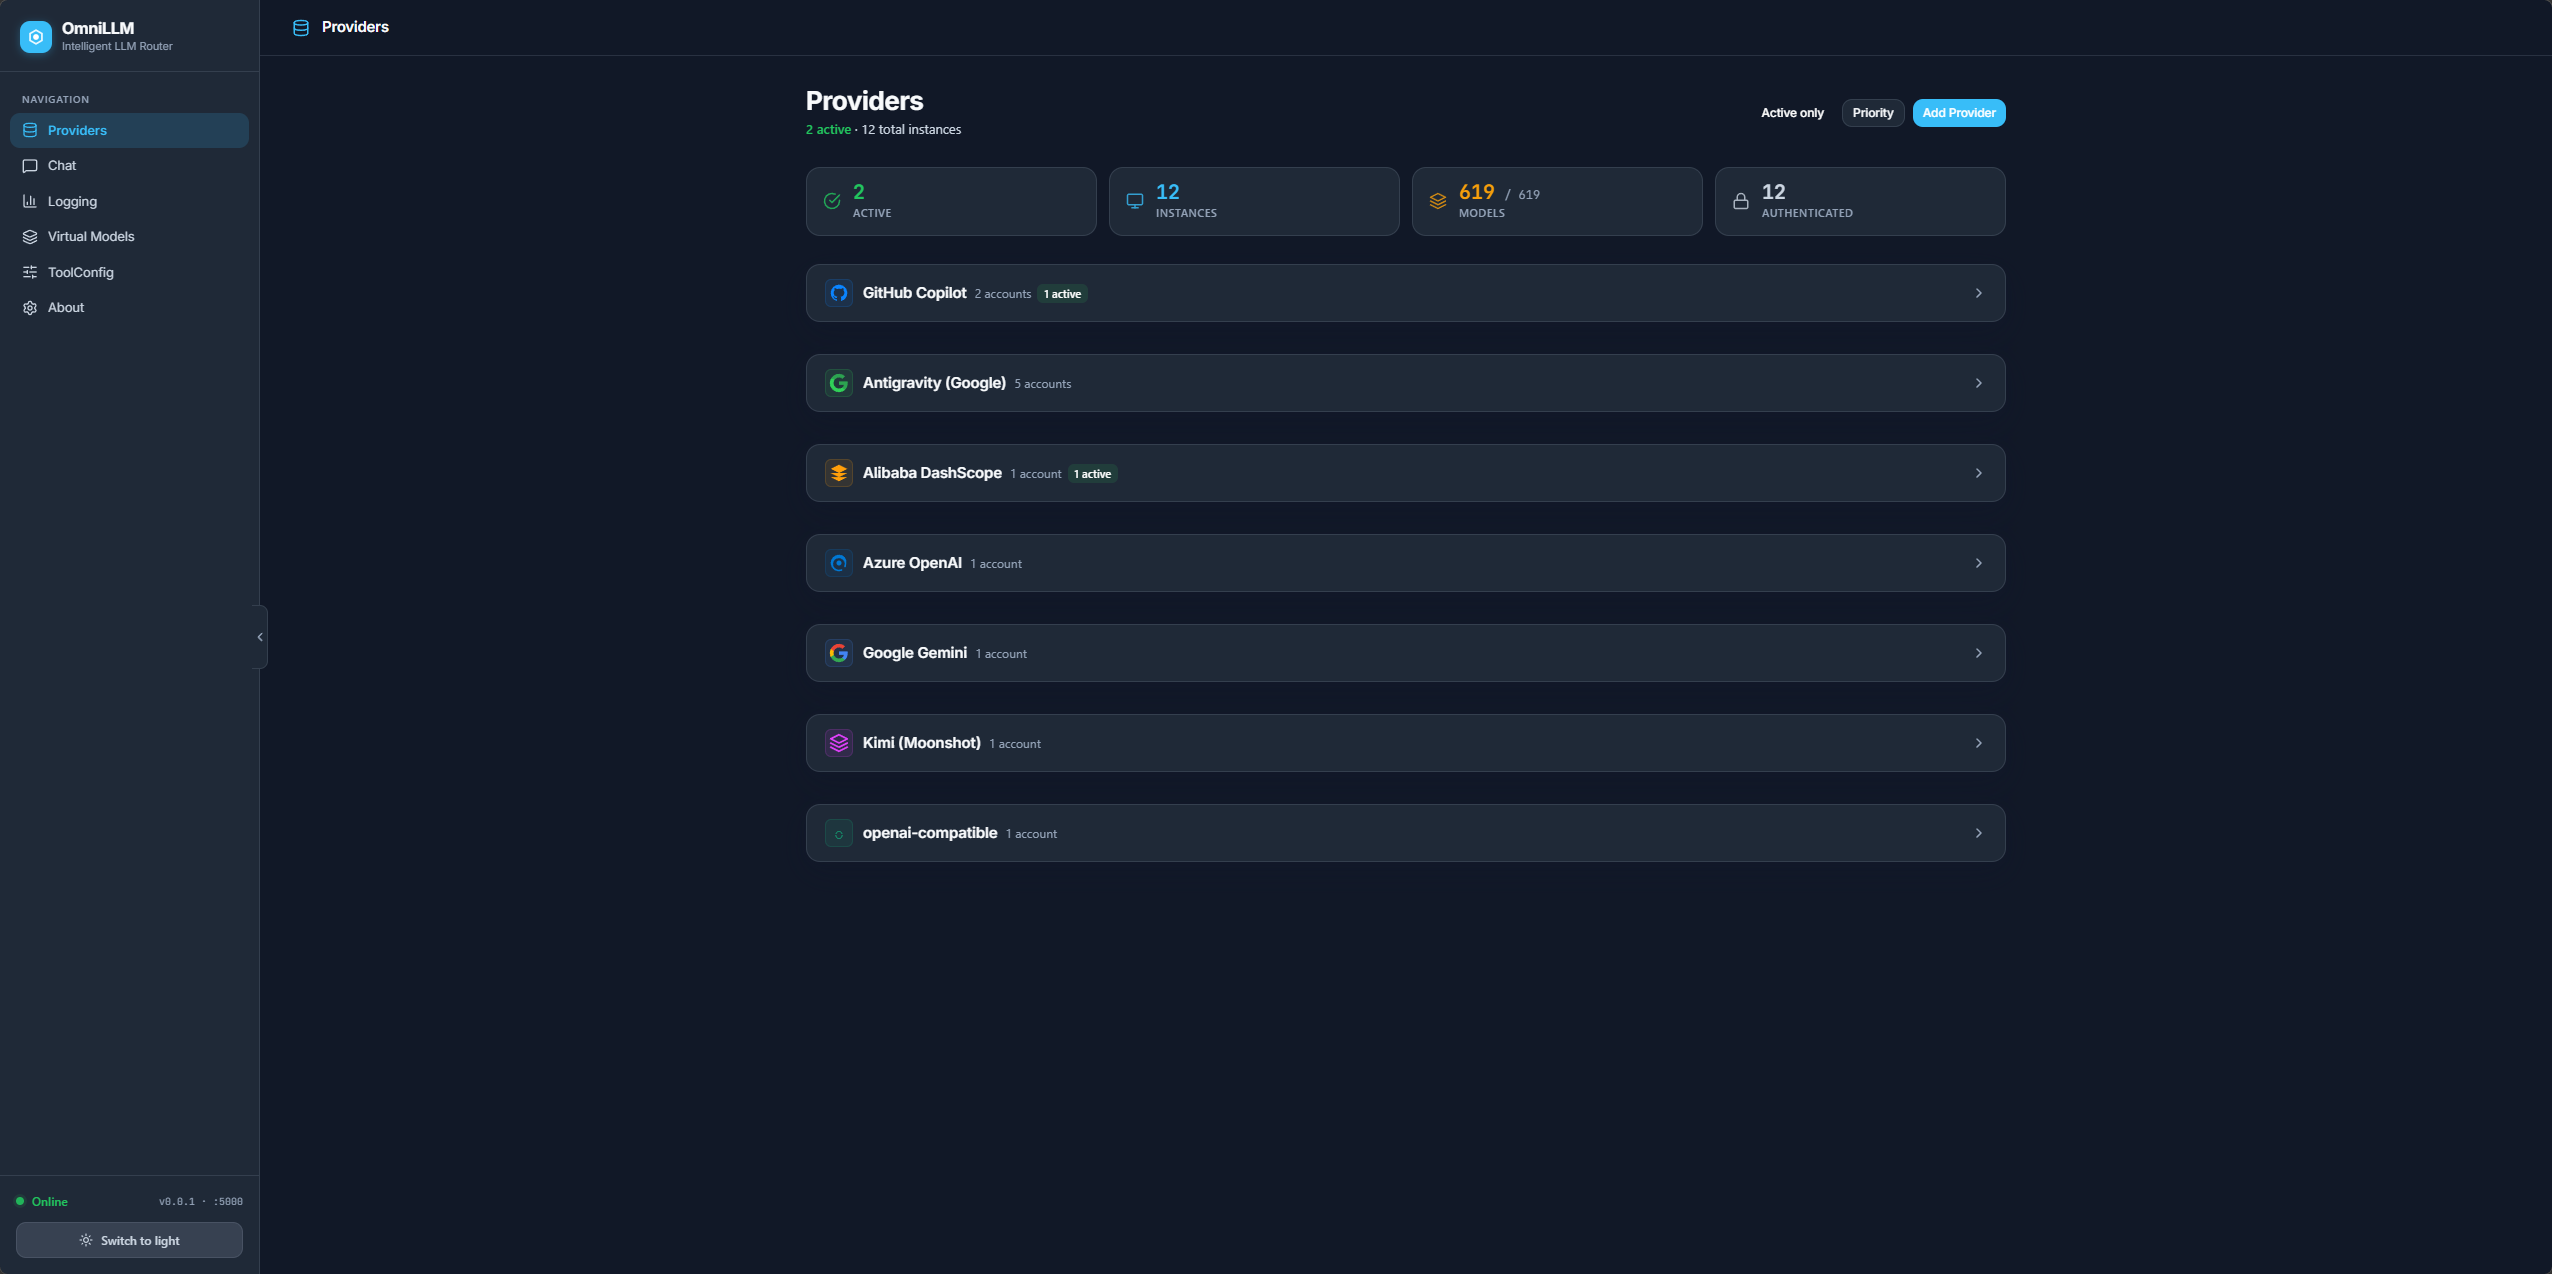Click the GitHub Copilot provider icon

pos(838,293)
